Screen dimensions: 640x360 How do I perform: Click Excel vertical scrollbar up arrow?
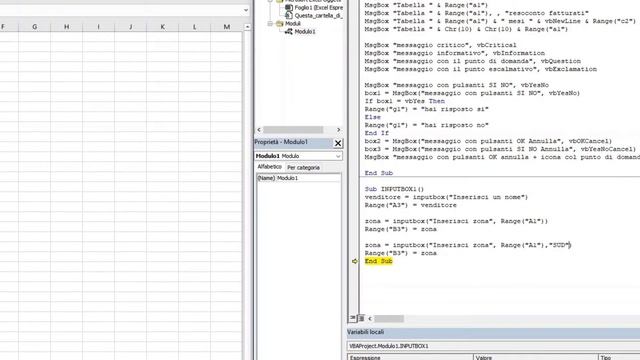[247, 27]
